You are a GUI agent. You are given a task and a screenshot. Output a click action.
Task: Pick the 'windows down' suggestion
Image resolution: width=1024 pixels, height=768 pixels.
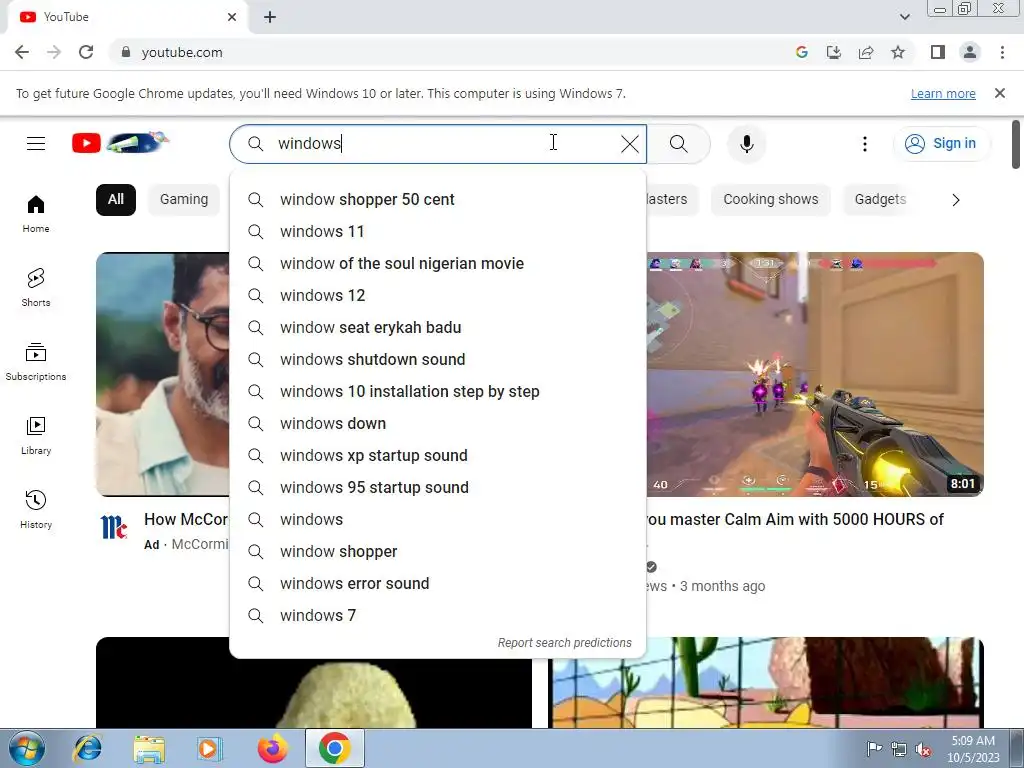(x=438, y=423)
